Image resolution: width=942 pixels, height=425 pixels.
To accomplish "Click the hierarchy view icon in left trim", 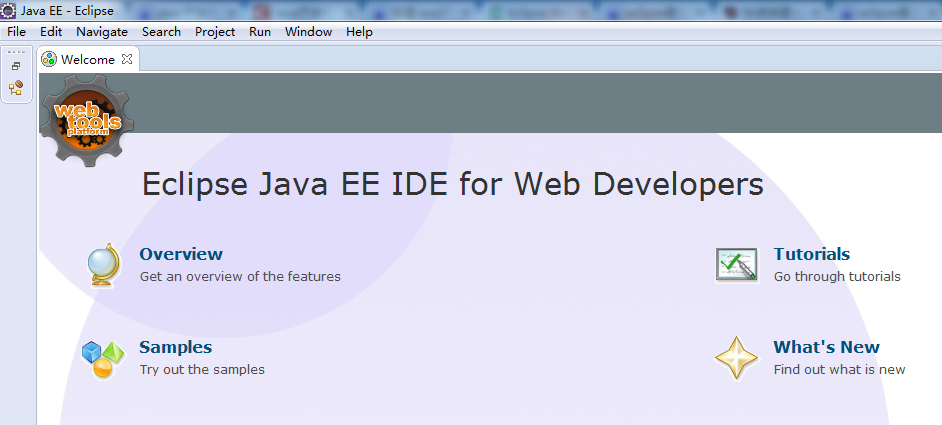I will (16, 88).
